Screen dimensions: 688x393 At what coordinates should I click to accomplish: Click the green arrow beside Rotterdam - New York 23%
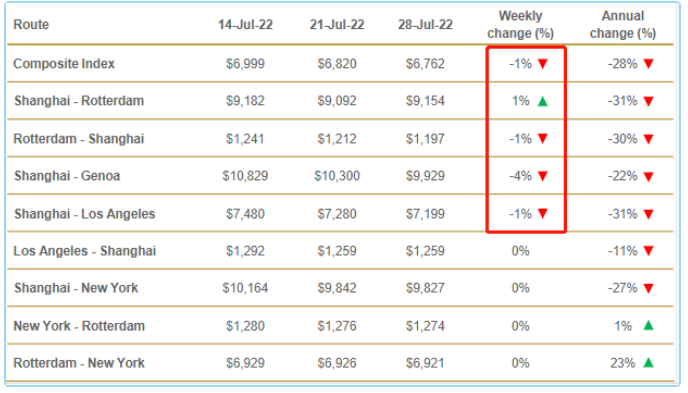(x=649, y=363)
